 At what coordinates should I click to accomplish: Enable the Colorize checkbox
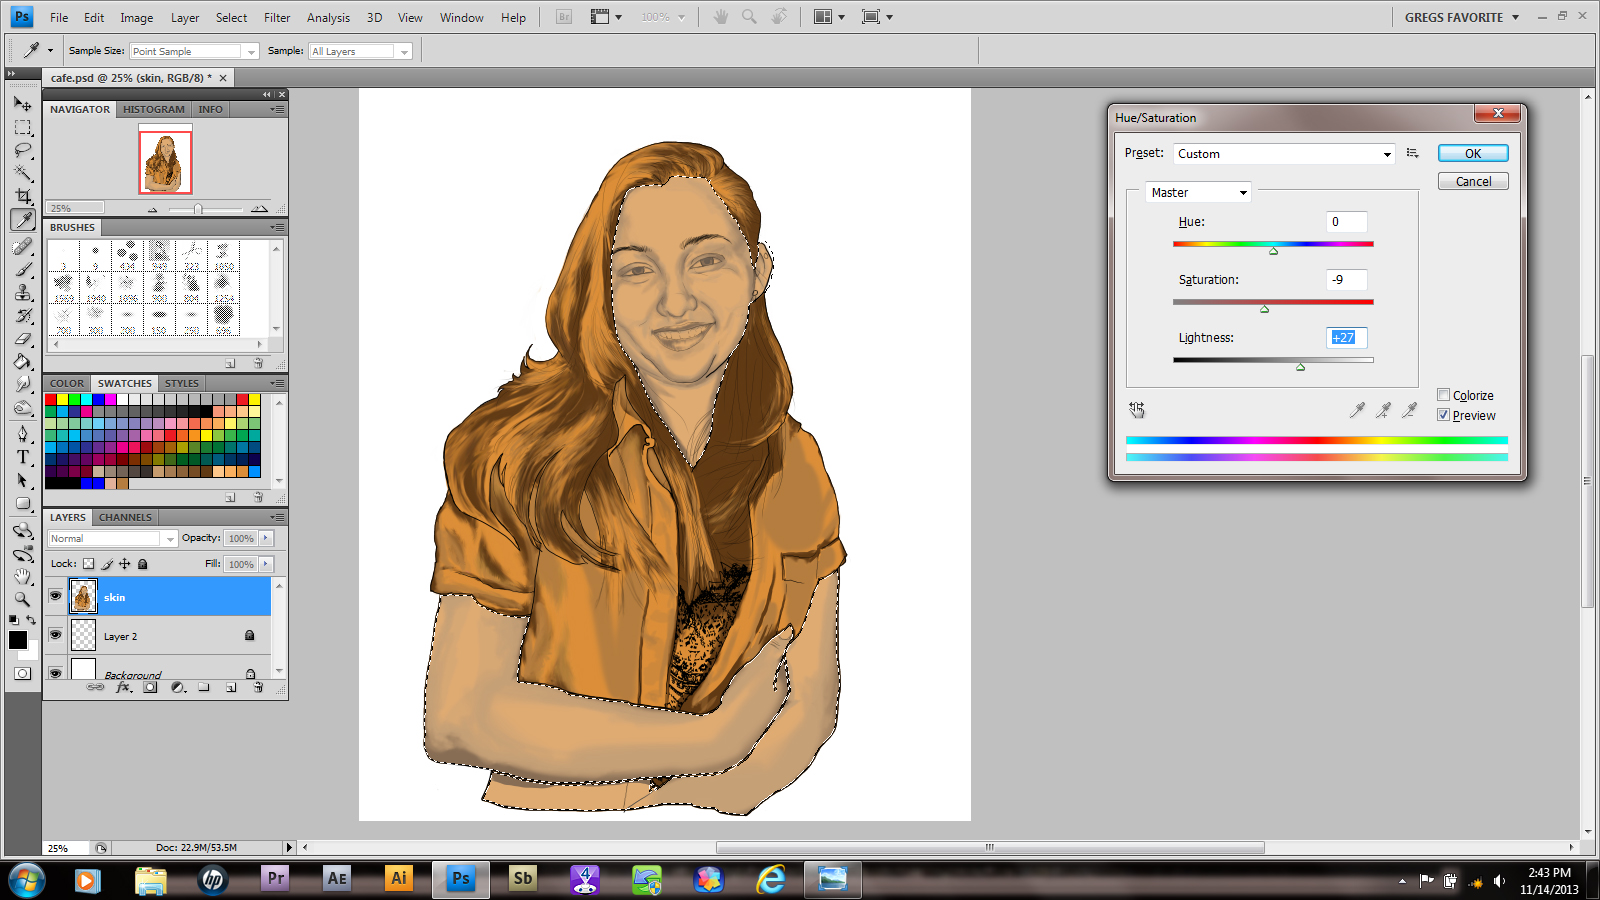(1443, 395)
